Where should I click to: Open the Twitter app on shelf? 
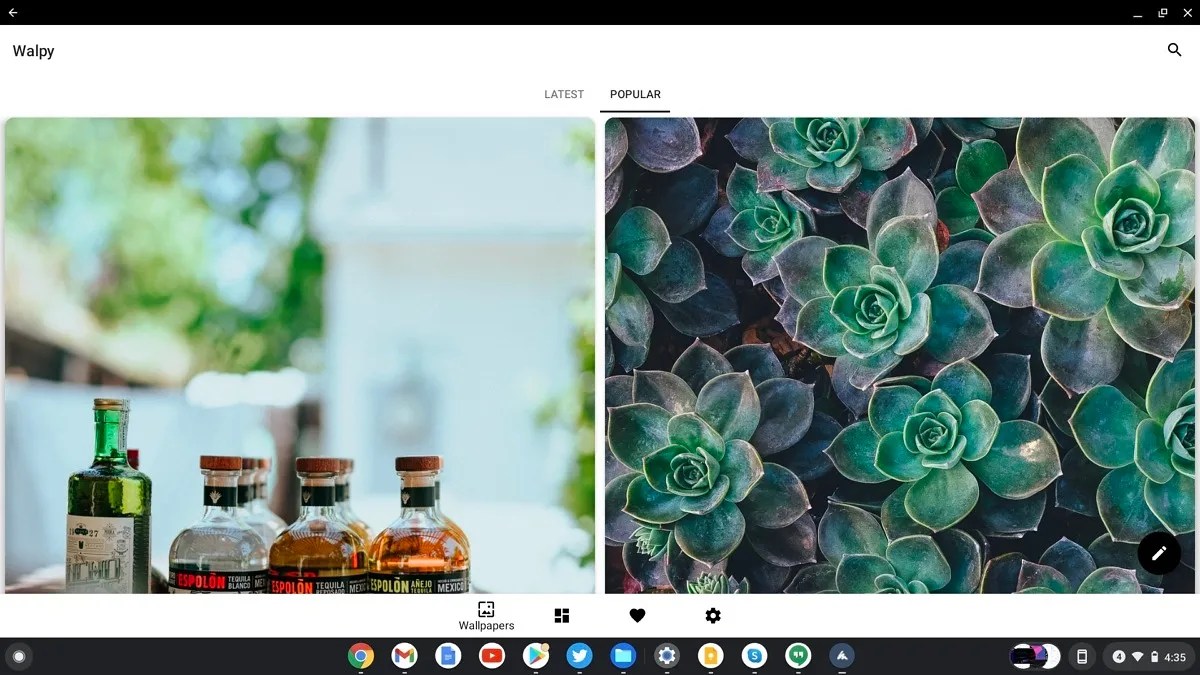[x=580, y=656]
